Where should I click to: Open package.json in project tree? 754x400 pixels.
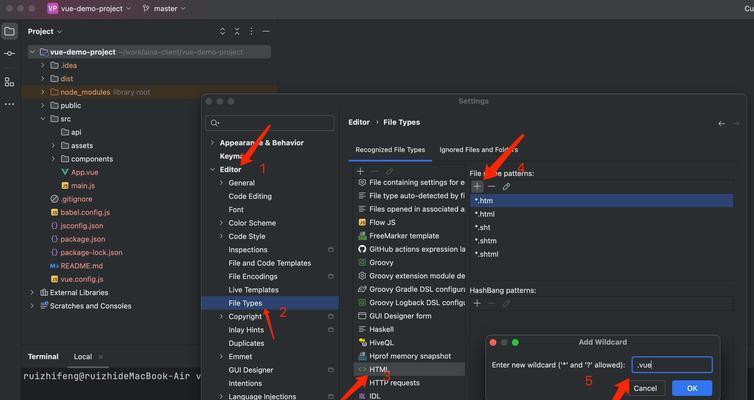(83, 239)
